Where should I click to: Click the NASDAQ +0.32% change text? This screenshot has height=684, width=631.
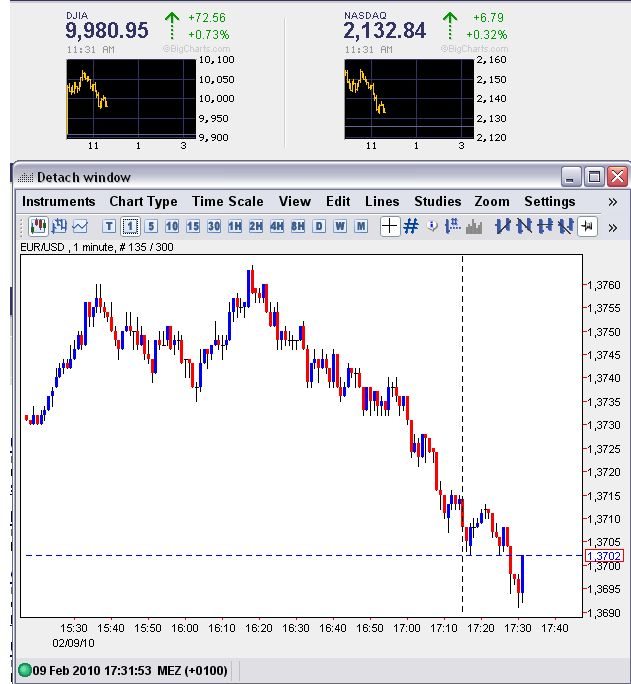point(486,34)
